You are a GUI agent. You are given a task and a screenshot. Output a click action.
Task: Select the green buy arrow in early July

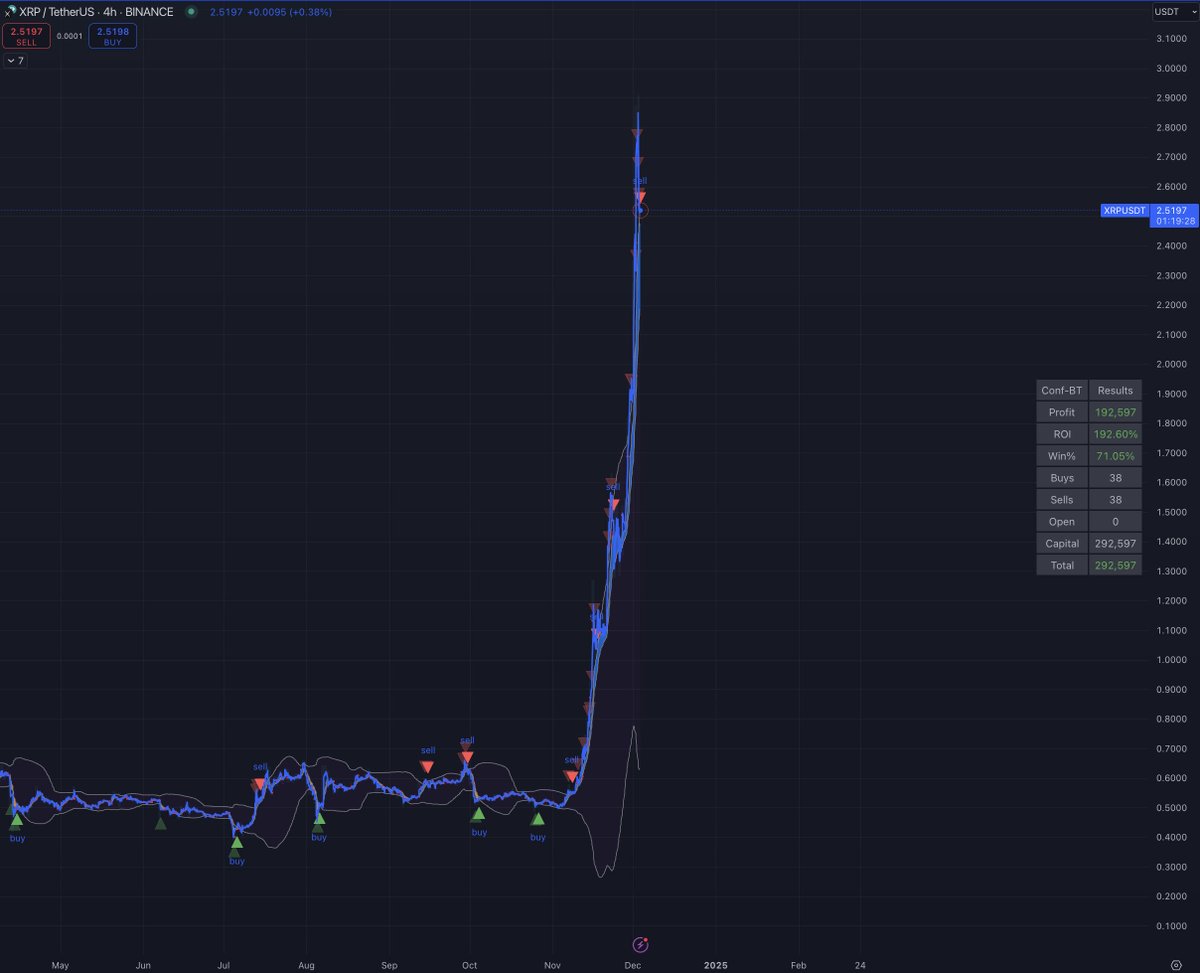click(x=236, y=842)
